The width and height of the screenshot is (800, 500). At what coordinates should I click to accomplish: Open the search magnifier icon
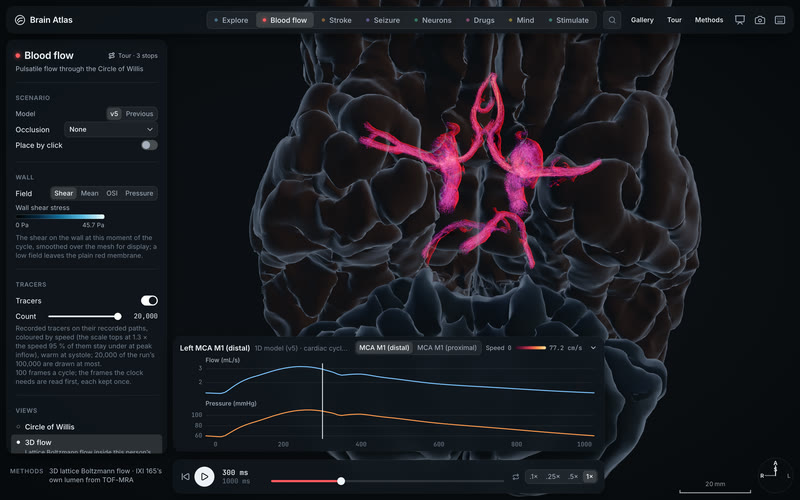pyautogui.click(x=612, y=20)
